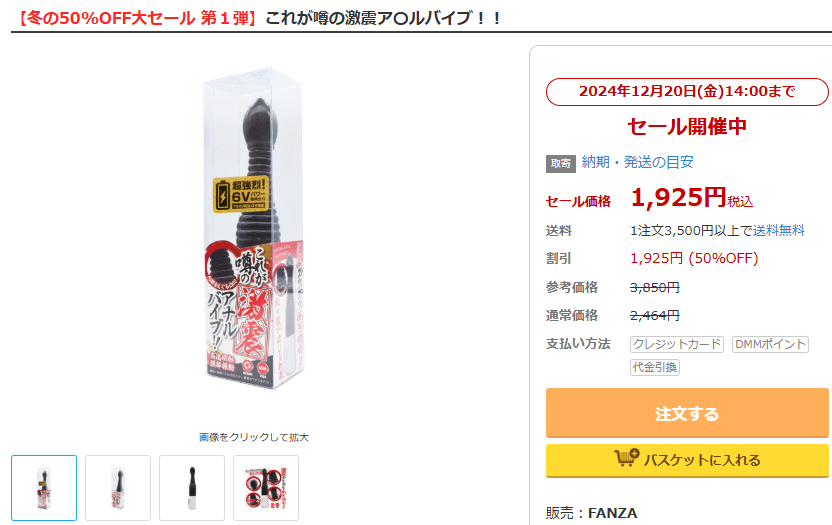The width and height of the screenshot is (832, 525).
Task: Click the cart icon in the basket button
Action: (627, 458)
